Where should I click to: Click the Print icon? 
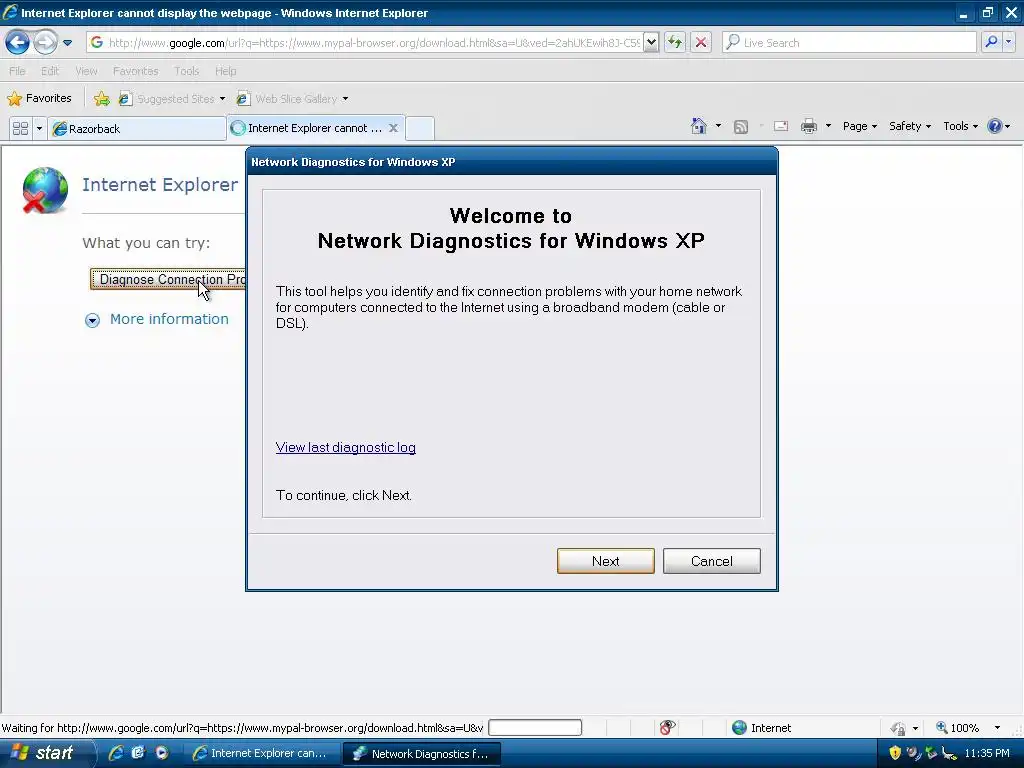(x=808, y=126)
